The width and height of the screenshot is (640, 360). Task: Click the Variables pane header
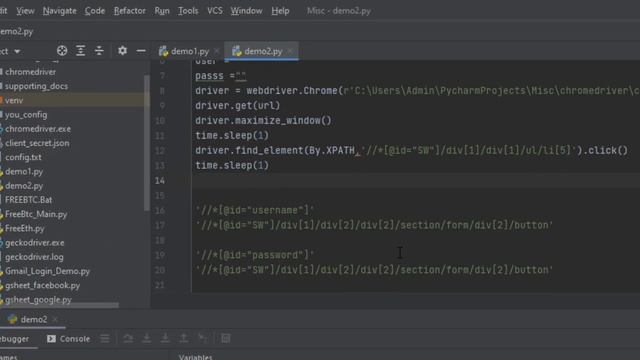(x=196, y=357)
